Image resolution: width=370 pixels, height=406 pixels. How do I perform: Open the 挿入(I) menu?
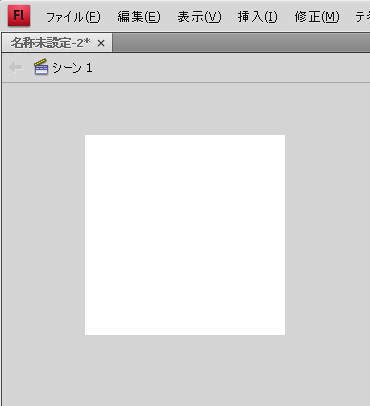coord(257,17)
